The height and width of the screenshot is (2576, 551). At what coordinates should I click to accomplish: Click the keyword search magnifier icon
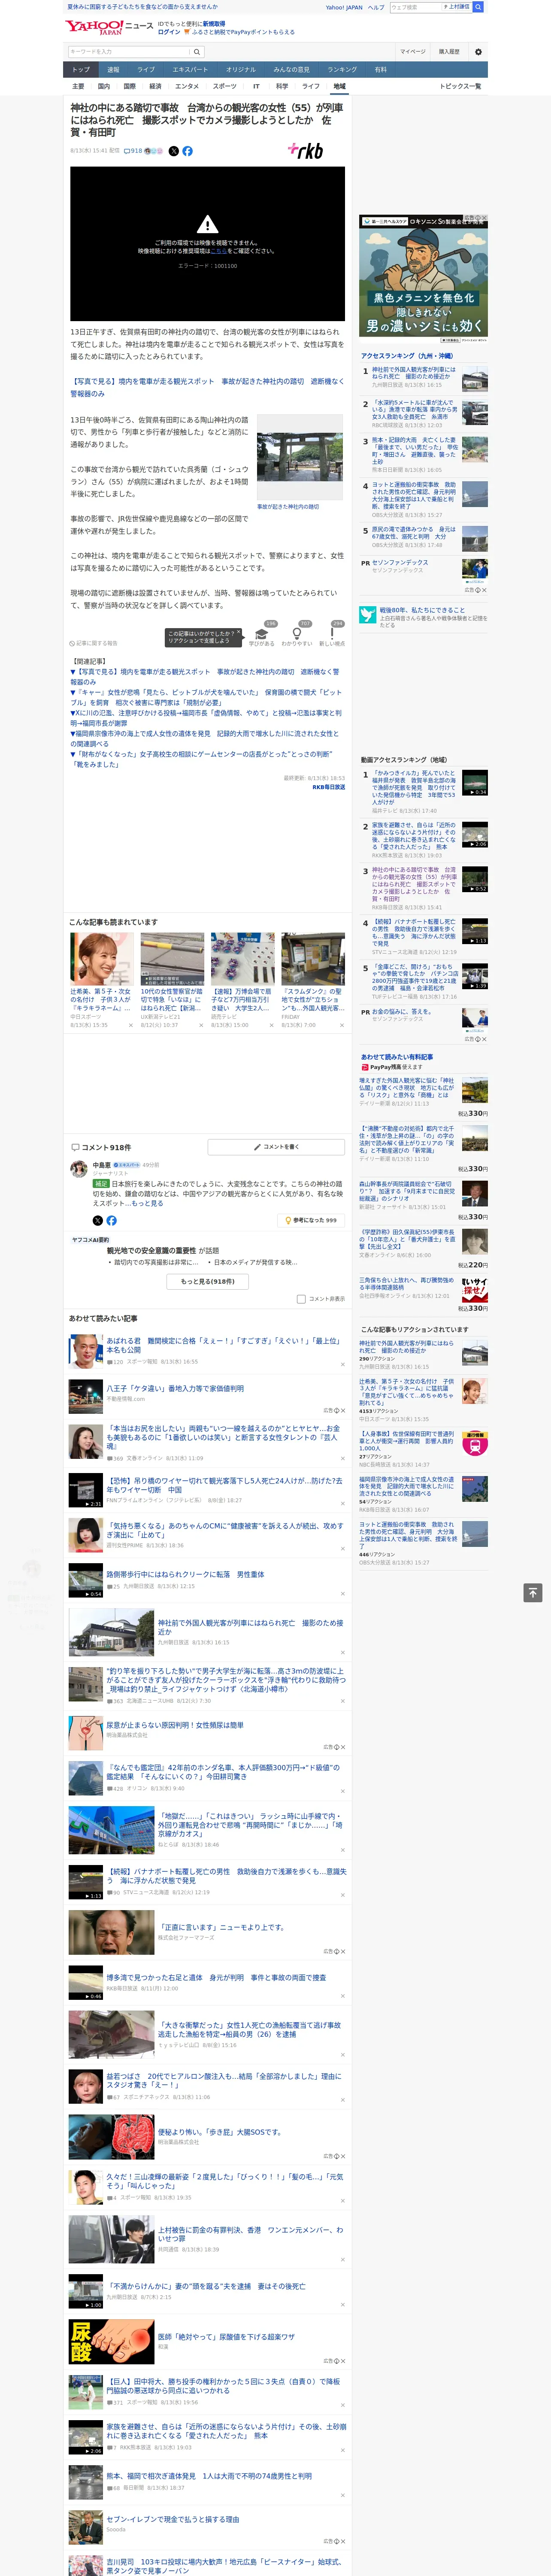(196, 51)
